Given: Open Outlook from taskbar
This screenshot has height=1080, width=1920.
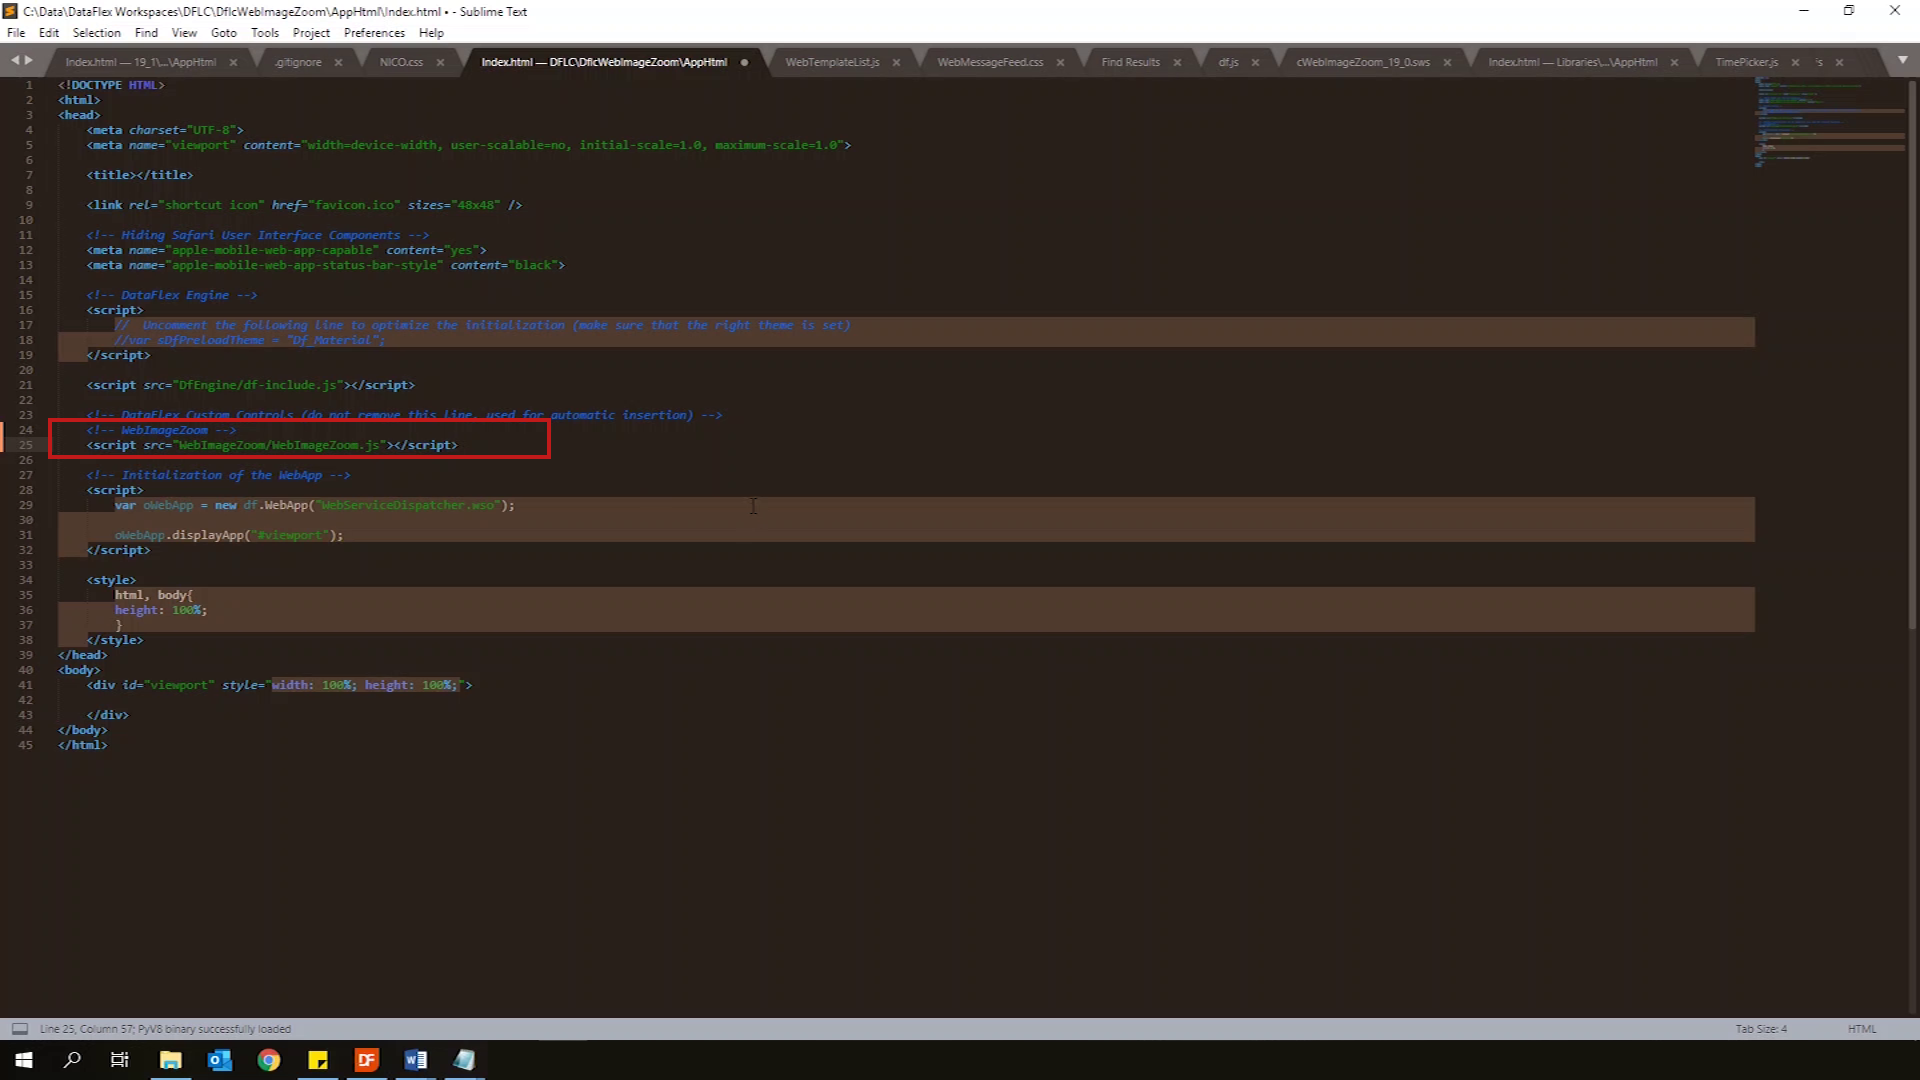Looking at the screenshot, I should click(220, 1060).
